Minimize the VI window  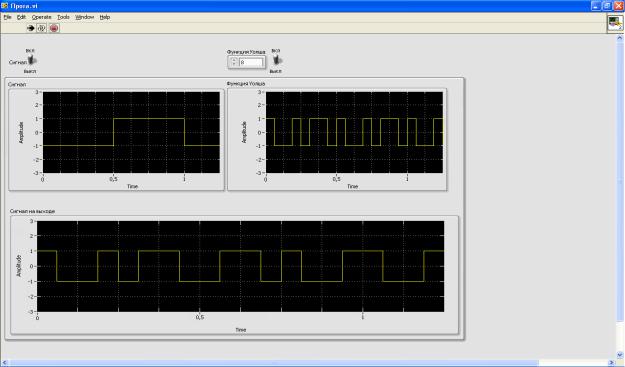click(x=596, y=6)
